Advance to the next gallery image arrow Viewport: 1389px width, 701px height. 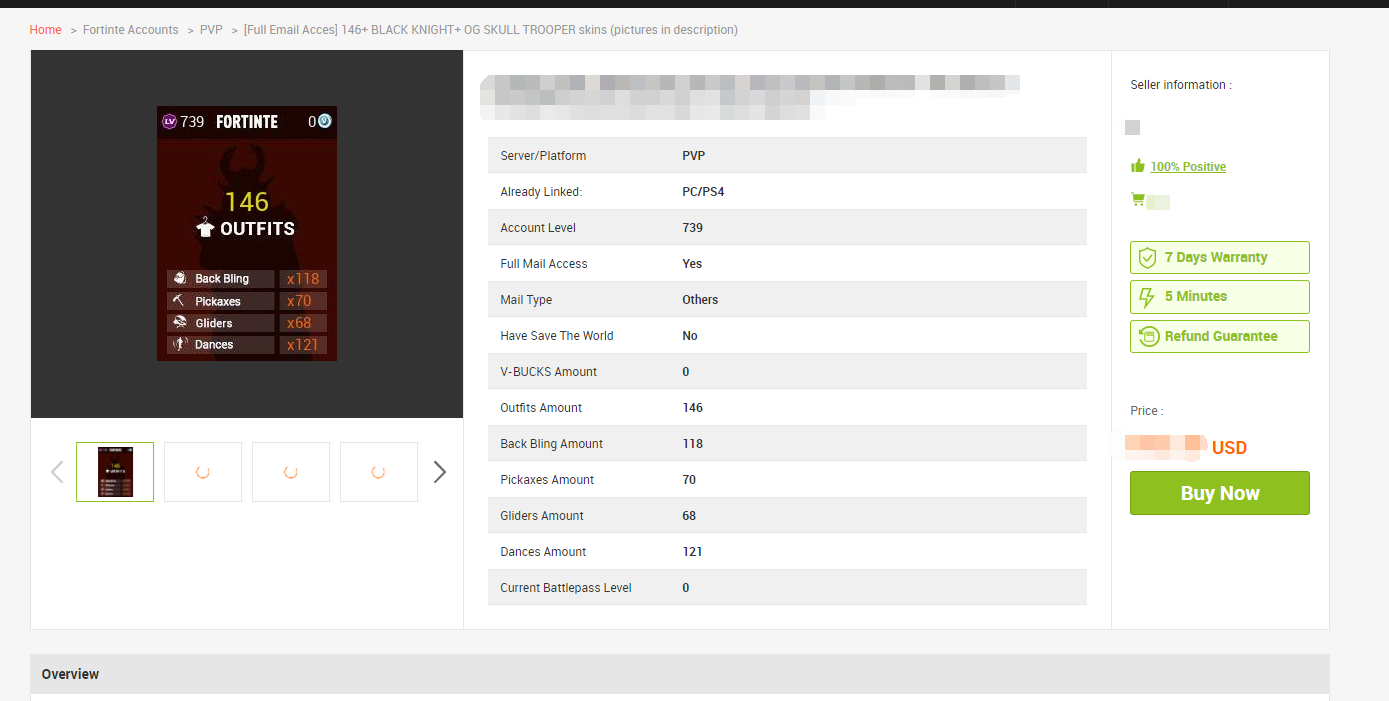[x=439, y=472]
